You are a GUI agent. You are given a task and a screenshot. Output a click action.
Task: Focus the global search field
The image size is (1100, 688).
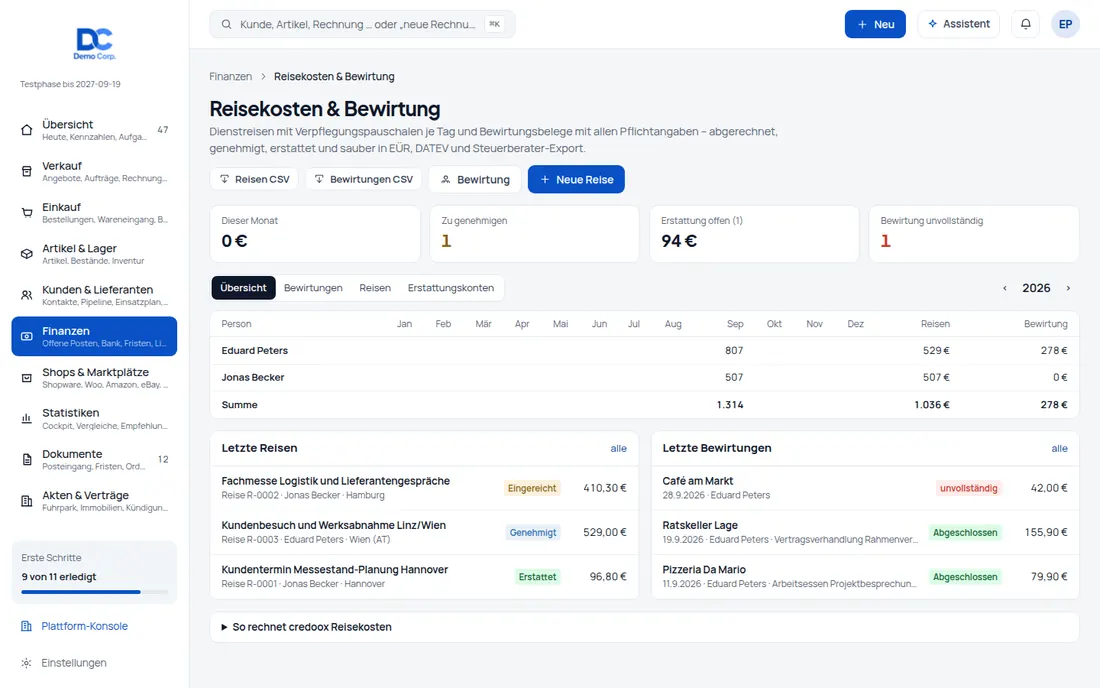(362, 24)
